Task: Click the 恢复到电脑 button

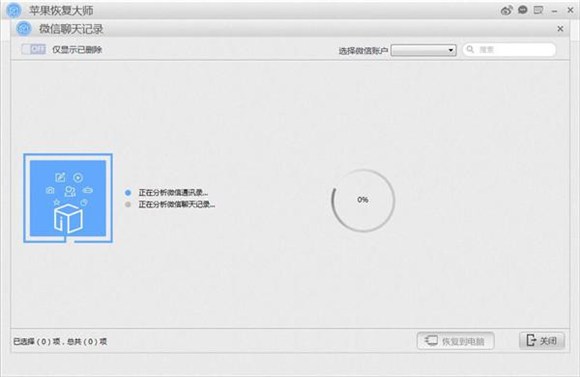Action: (455, 341)
